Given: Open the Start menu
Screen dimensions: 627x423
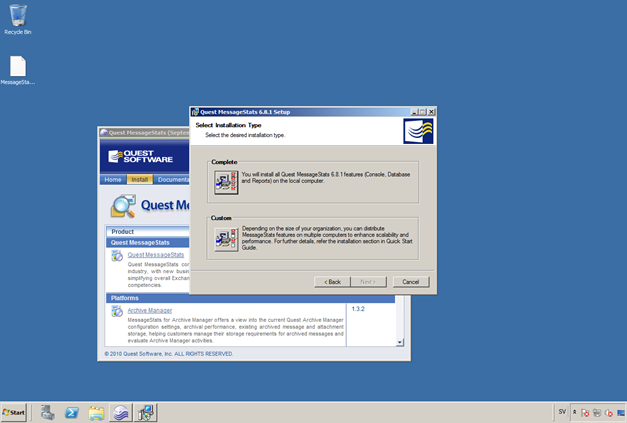Looking at the screenshot, I should pyautogui.click(x=14, y=412).
